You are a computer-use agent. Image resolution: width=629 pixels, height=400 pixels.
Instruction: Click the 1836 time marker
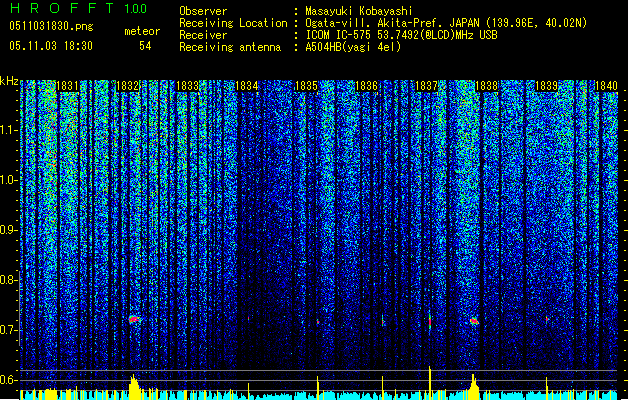366,86
